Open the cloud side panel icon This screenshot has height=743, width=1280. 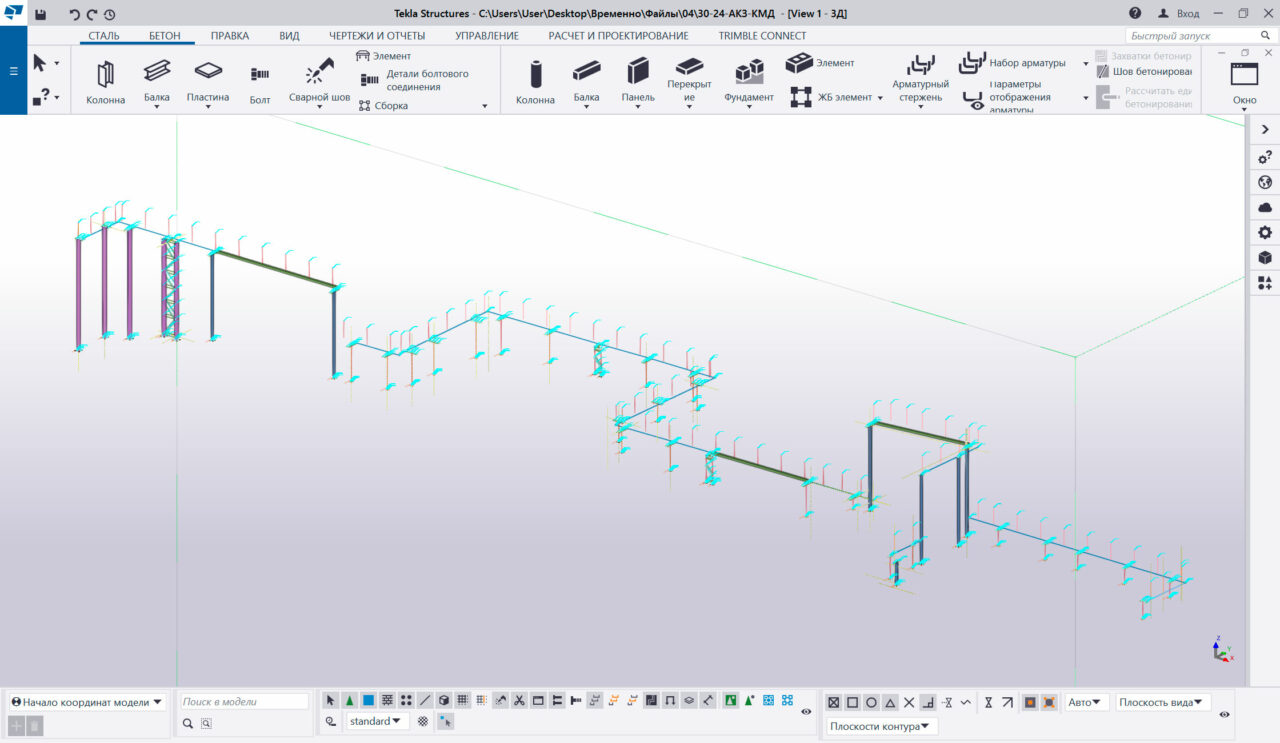[x=1265, y=207]
